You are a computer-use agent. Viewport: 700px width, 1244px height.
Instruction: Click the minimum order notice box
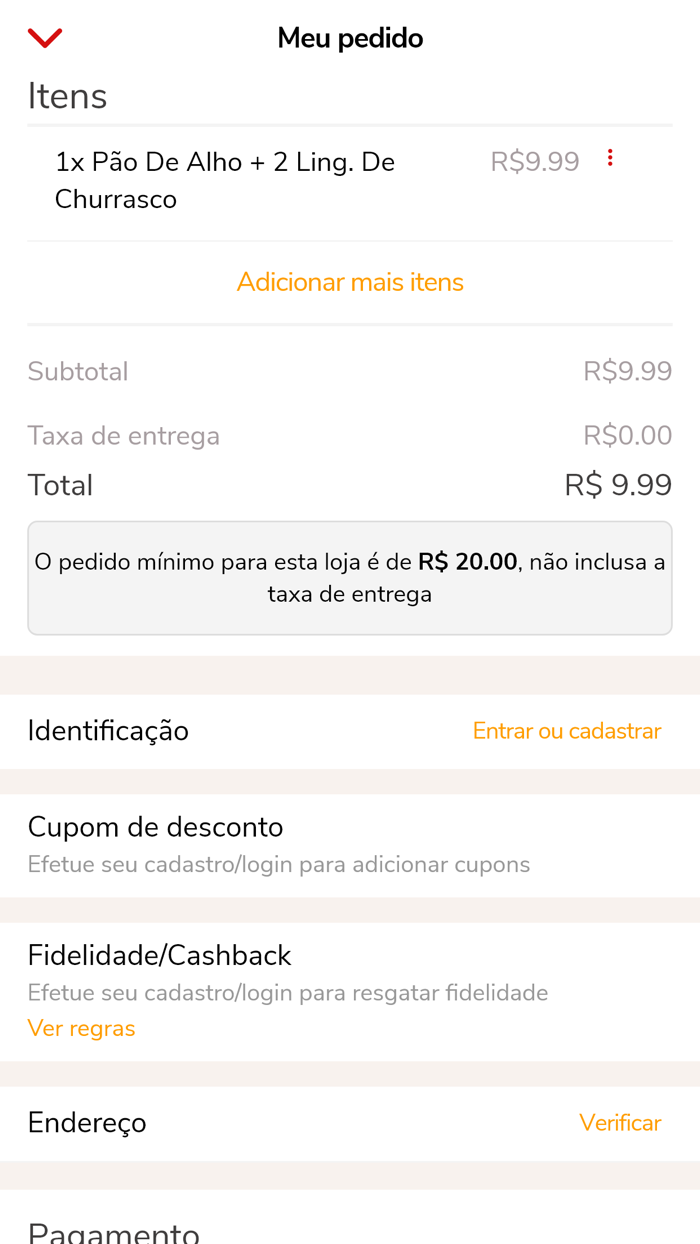click(x=350, y=577)
